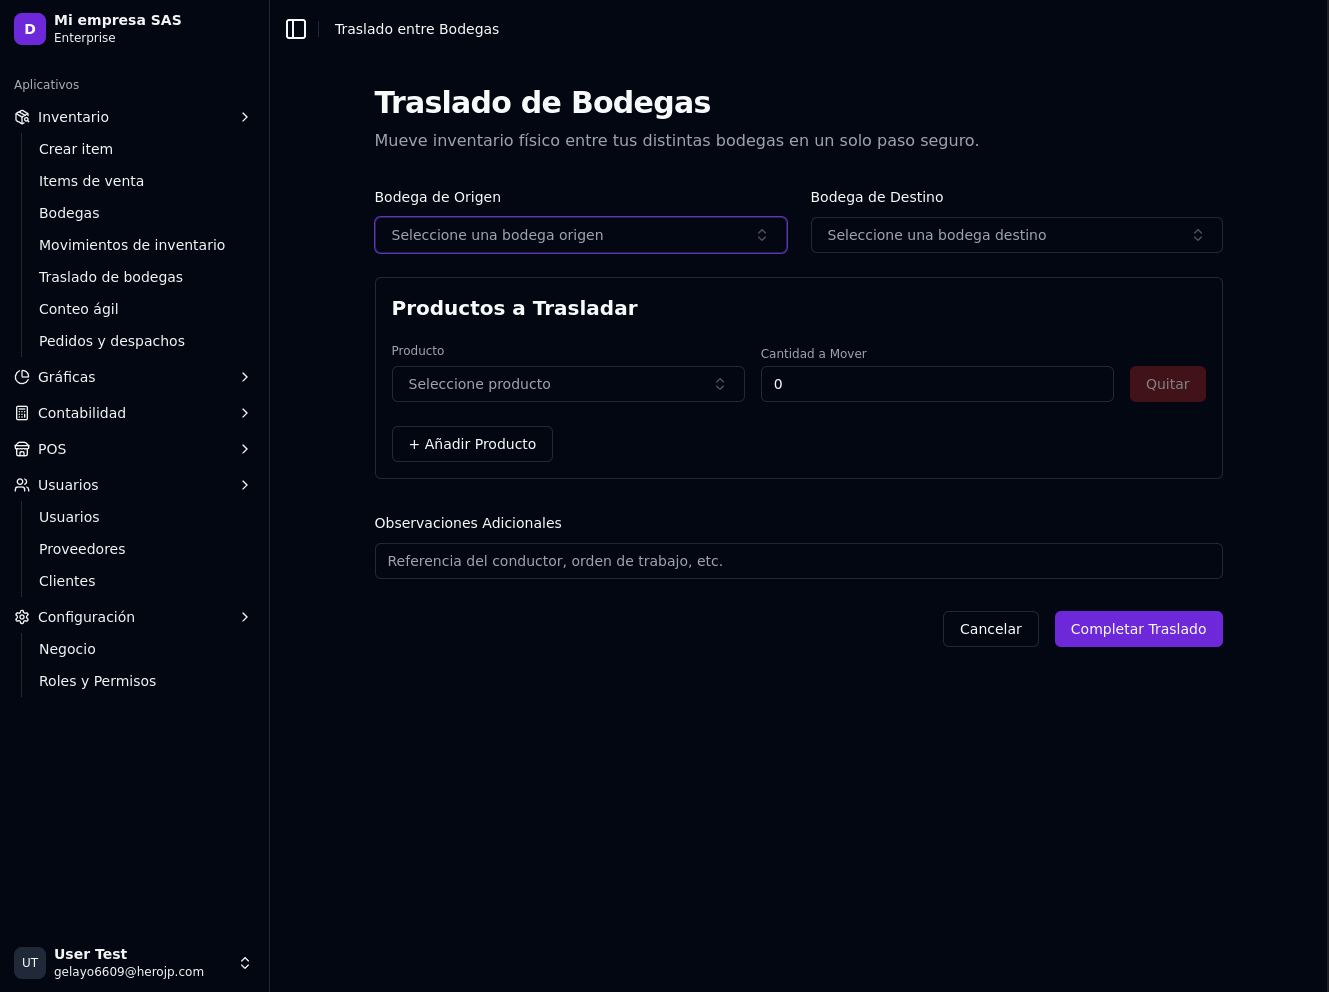Expand the POS section chevron

pos(245,449)
